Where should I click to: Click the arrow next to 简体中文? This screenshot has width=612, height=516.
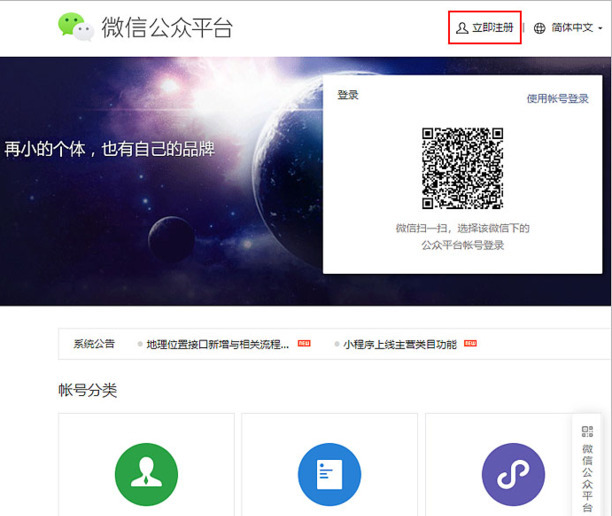(600, 29)
